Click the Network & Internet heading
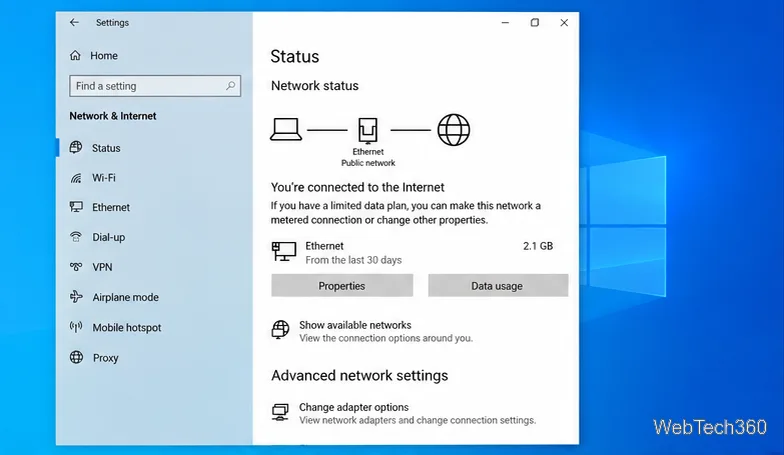The height and width of the screenshot is (455, 784). tap(113, 116)
